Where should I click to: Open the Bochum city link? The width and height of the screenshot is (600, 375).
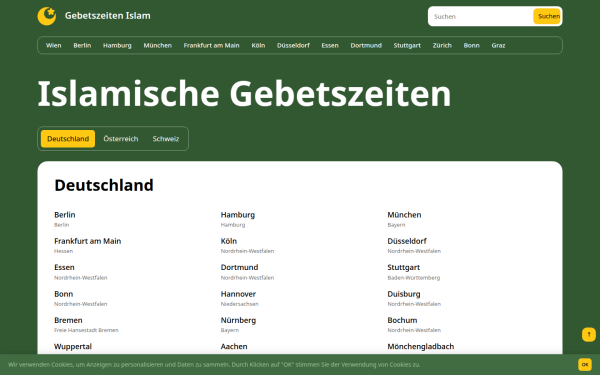(x=402, y=320)
